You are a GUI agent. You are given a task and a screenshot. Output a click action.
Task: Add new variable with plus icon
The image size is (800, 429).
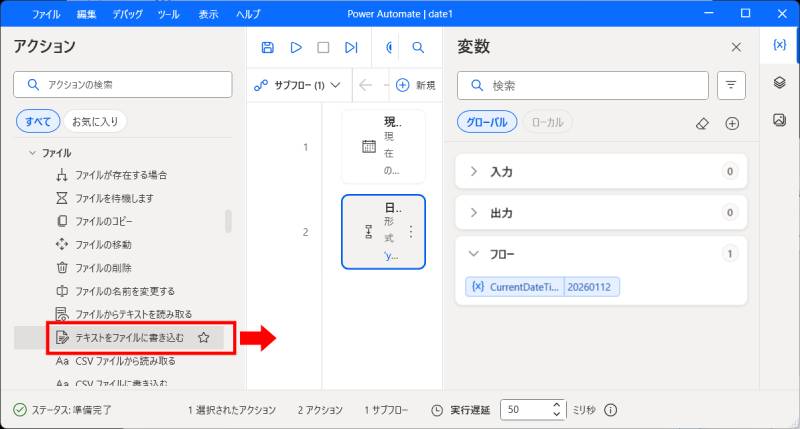732,123
